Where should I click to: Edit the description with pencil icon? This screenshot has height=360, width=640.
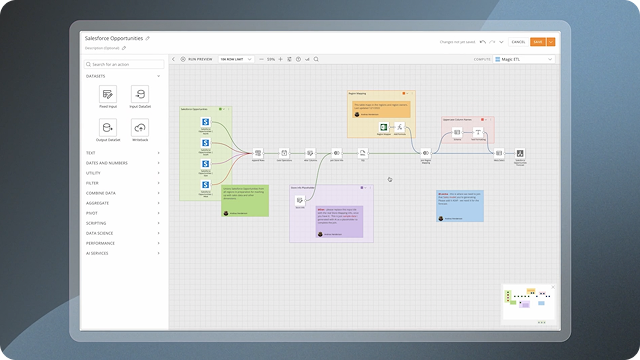coord(124,48)
